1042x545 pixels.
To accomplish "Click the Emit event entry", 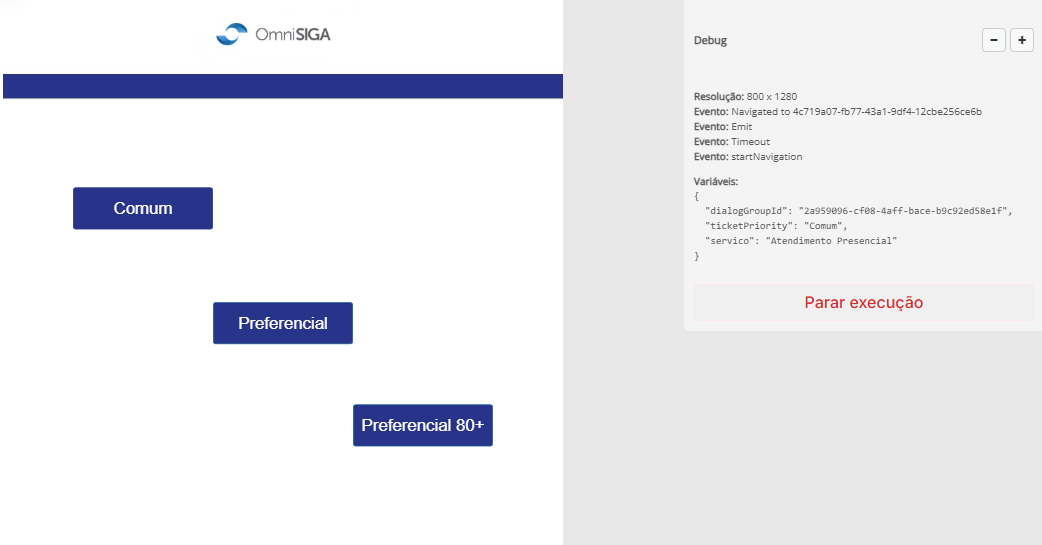I will point(723,126).
